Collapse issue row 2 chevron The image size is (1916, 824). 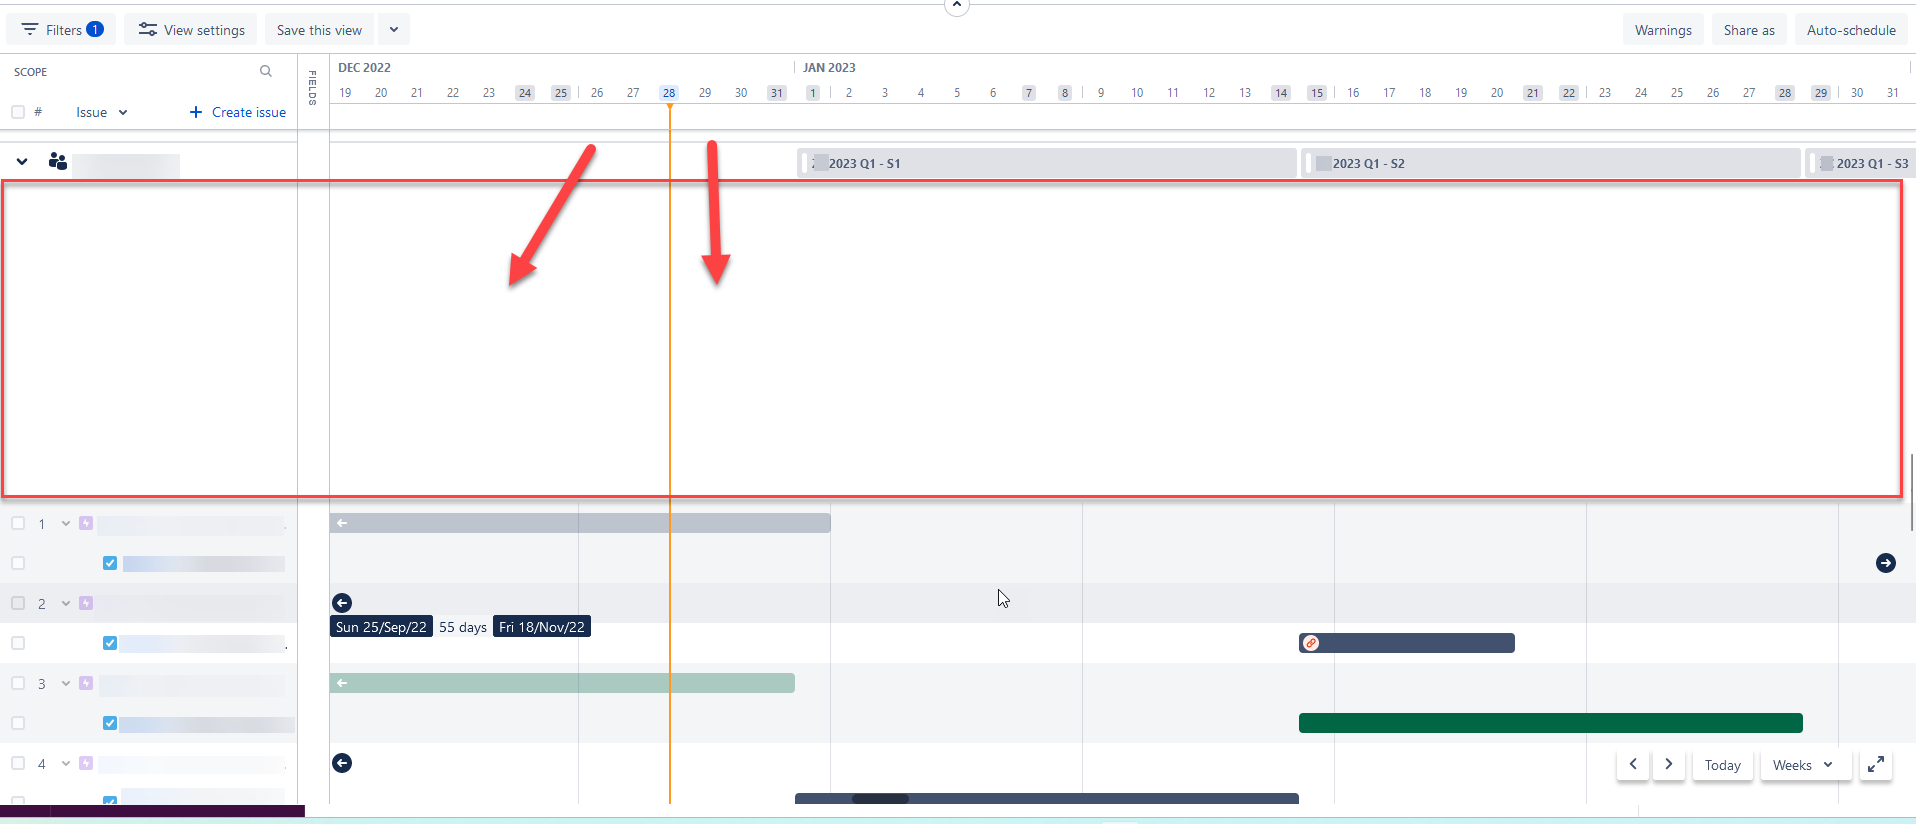pyautogui.click(x=66, y=603)
